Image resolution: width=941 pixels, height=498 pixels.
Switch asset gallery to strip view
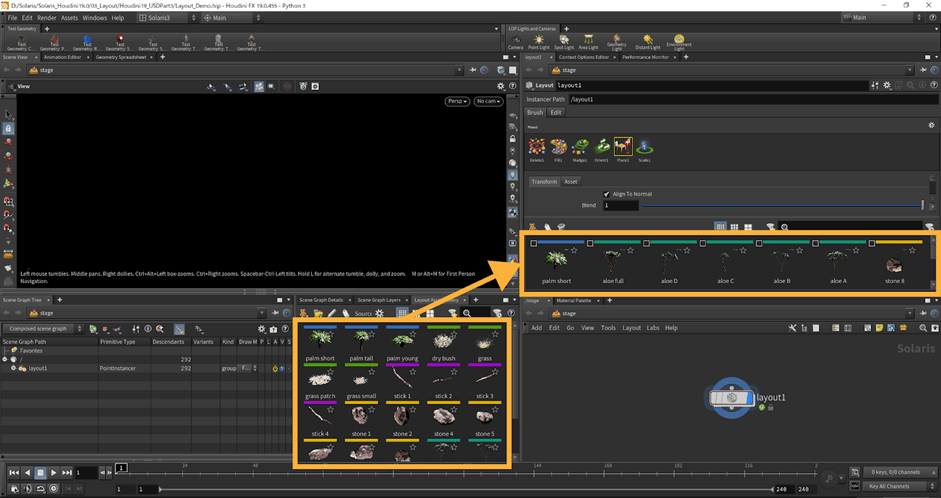(x=720, y=227)
